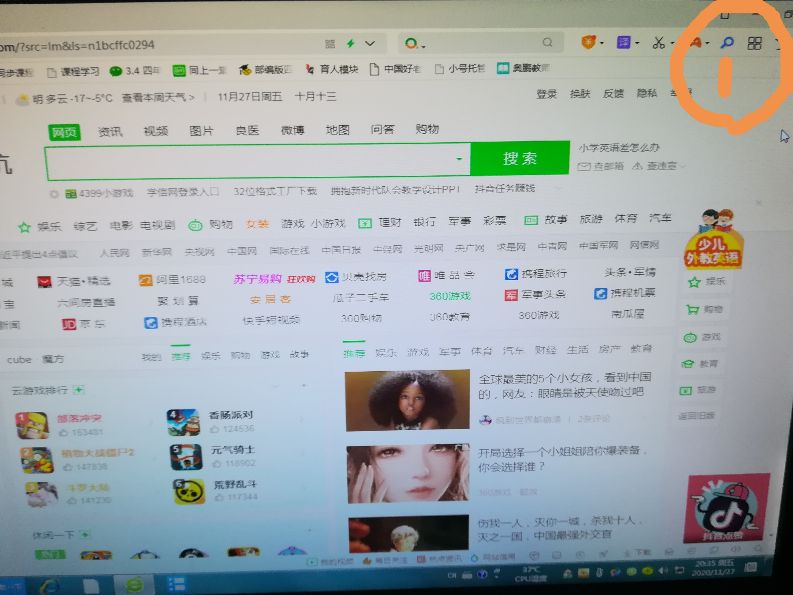
Task: Open the 4399小游戏 hot link
Action: click(x=100, y=193)
